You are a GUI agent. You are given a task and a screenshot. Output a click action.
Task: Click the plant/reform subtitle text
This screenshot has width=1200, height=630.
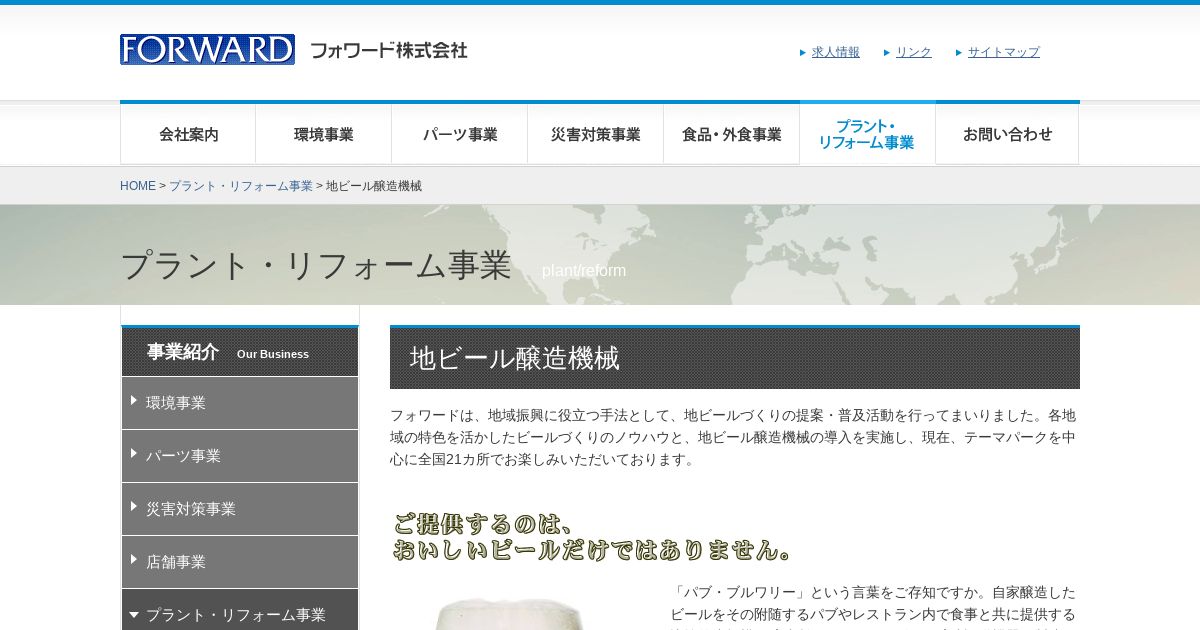[x=584, y=271]
